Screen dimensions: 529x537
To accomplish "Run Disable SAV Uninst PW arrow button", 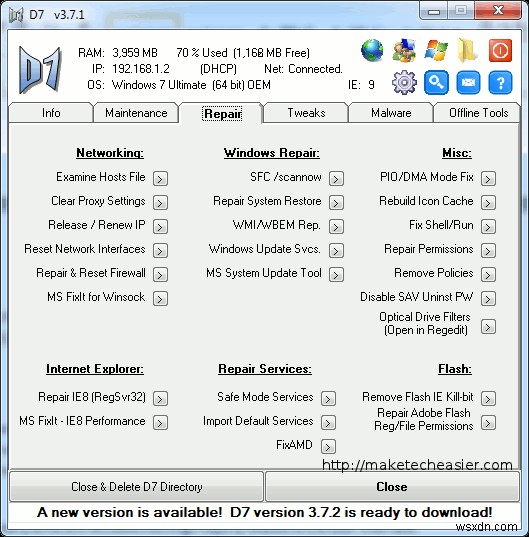I will pos(488,298).
